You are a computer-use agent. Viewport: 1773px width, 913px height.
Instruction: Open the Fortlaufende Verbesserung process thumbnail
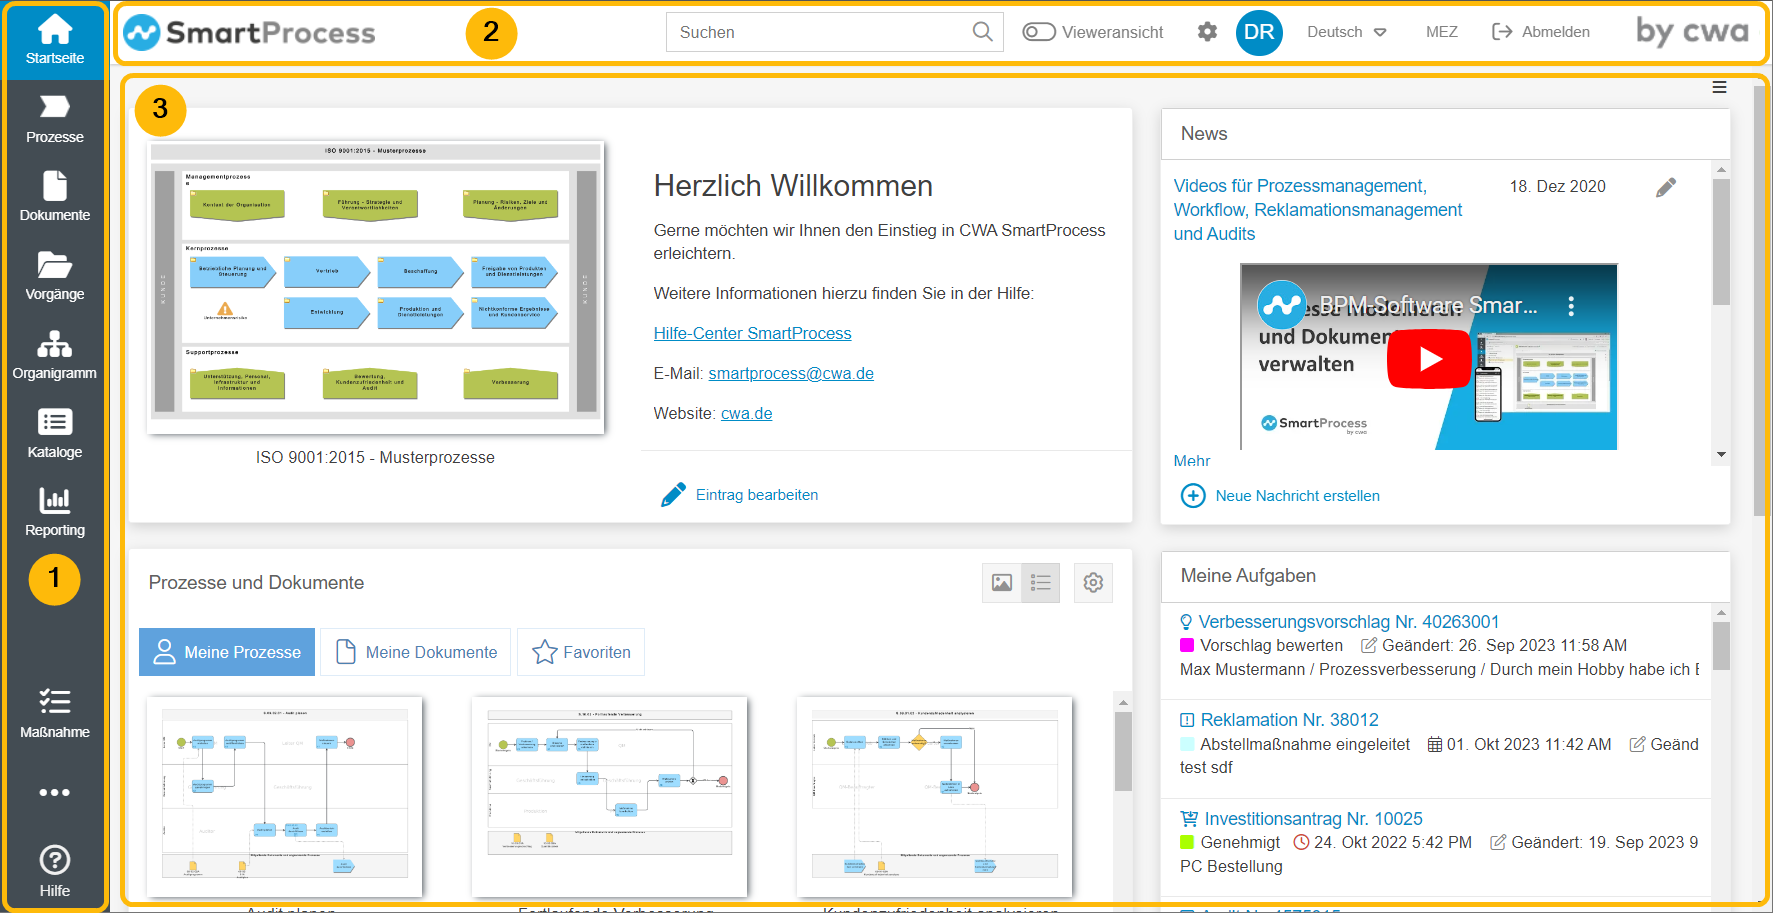[609, 796]
